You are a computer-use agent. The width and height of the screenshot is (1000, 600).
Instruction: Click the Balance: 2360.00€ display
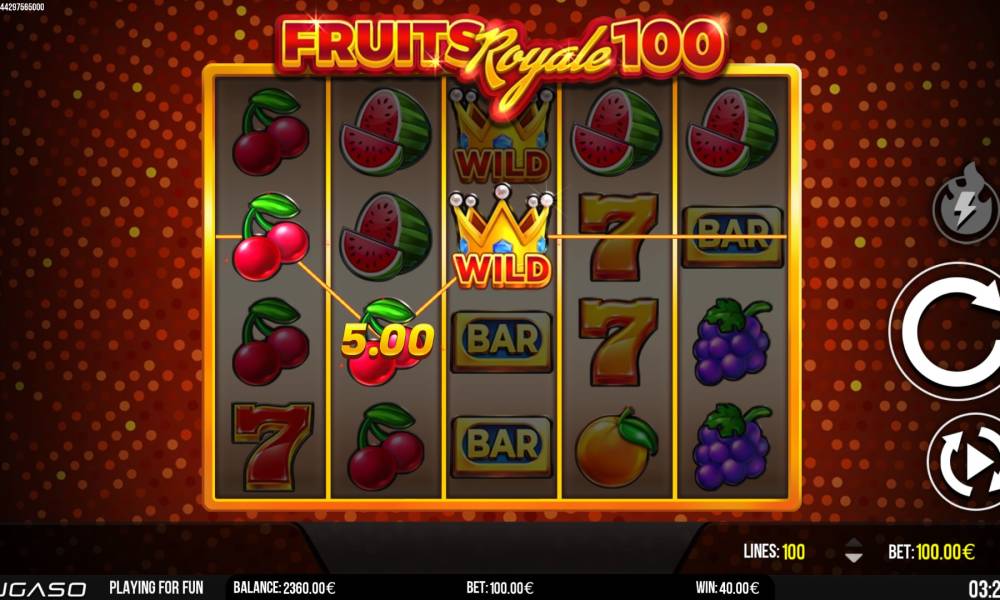pyautogui.click(x=284, y=587)
